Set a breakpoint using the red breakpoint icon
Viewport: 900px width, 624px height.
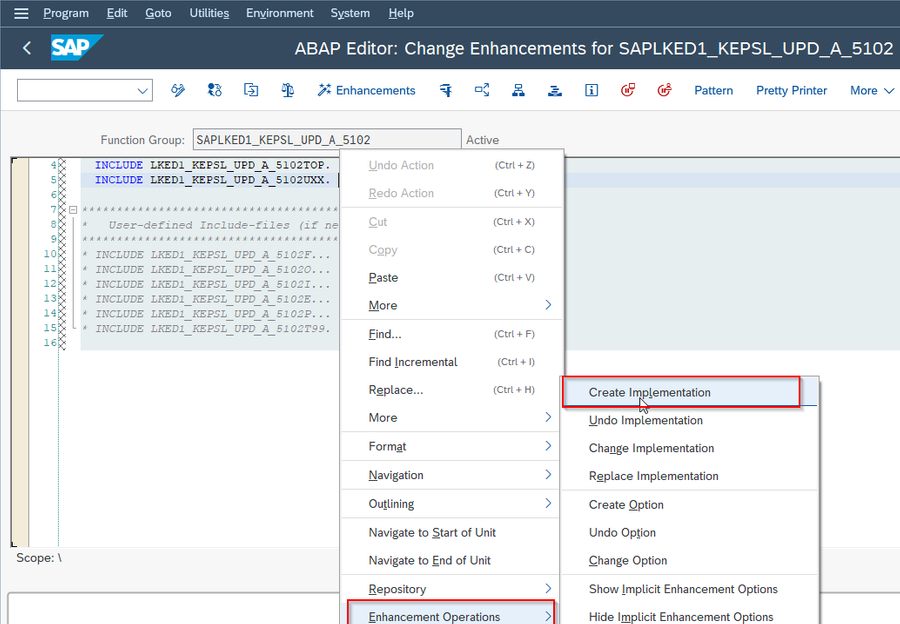(x=628, y=90)
